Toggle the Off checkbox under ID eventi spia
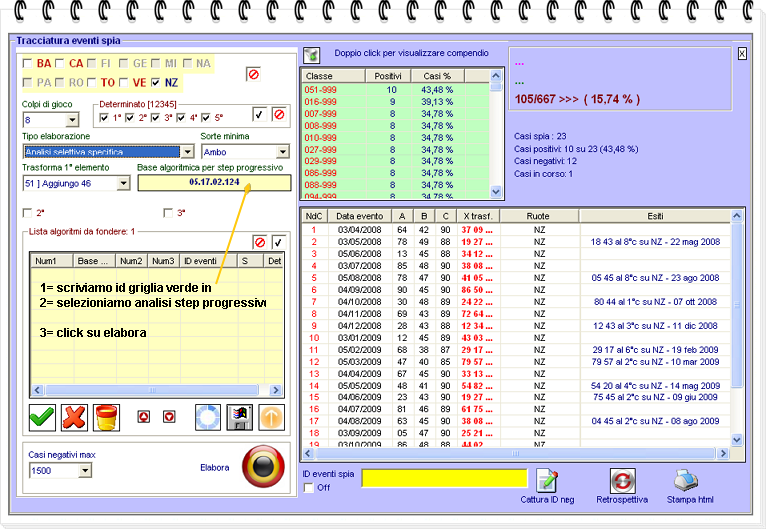 coord(309,487)
